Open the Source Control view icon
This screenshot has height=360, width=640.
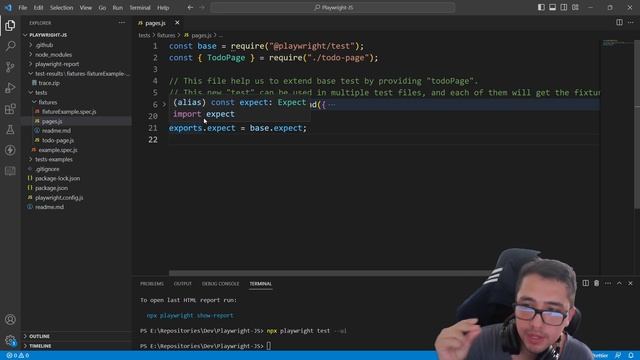coord(10,67)
